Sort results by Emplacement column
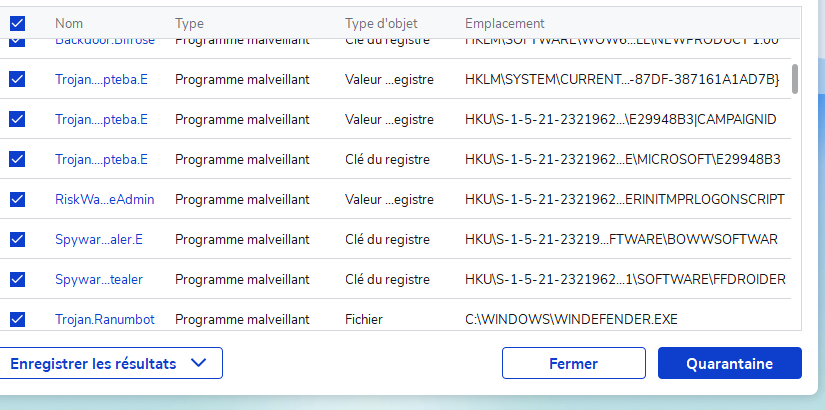 click(504, 22)
